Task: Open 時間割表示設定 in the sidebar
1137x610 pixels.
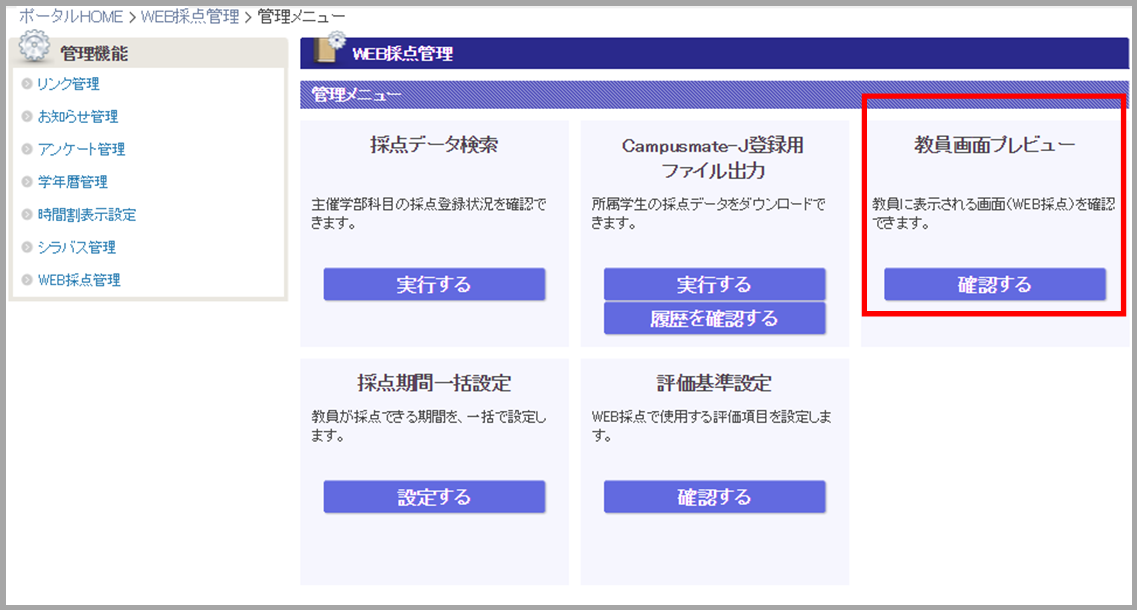Action: click(x=87, y=215)
